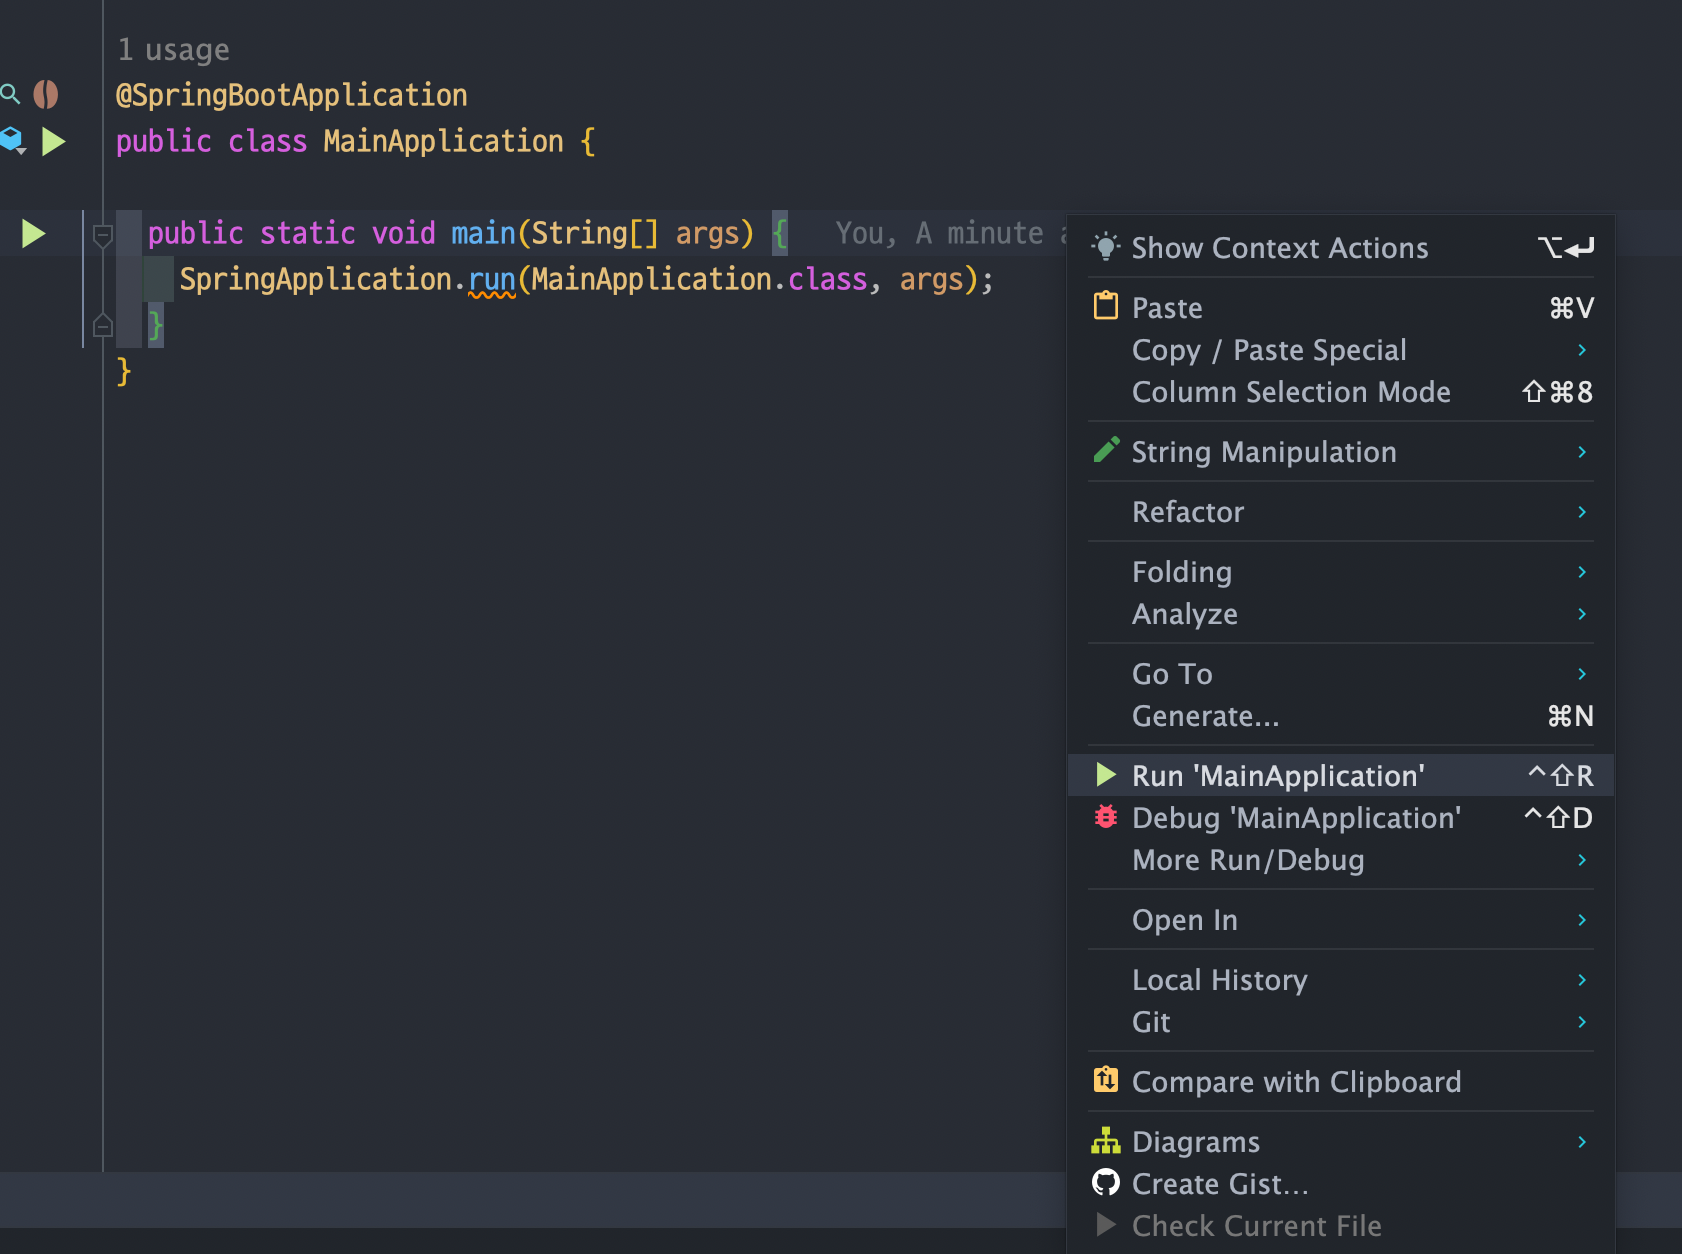
Task: Choose Generate... from the menu
Action: point(1341,716)
